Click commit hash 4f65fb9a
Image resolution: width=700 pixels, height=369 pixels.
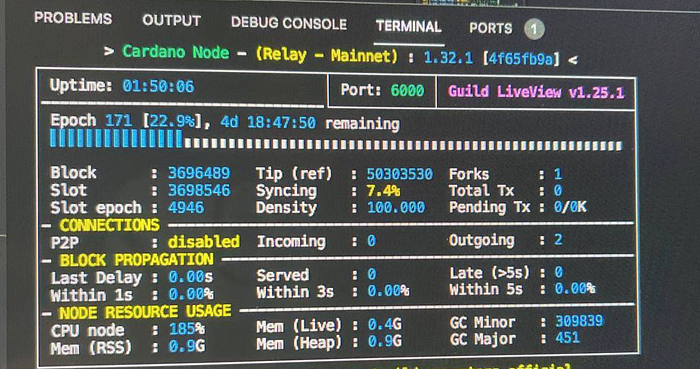(x=521, y=59)
